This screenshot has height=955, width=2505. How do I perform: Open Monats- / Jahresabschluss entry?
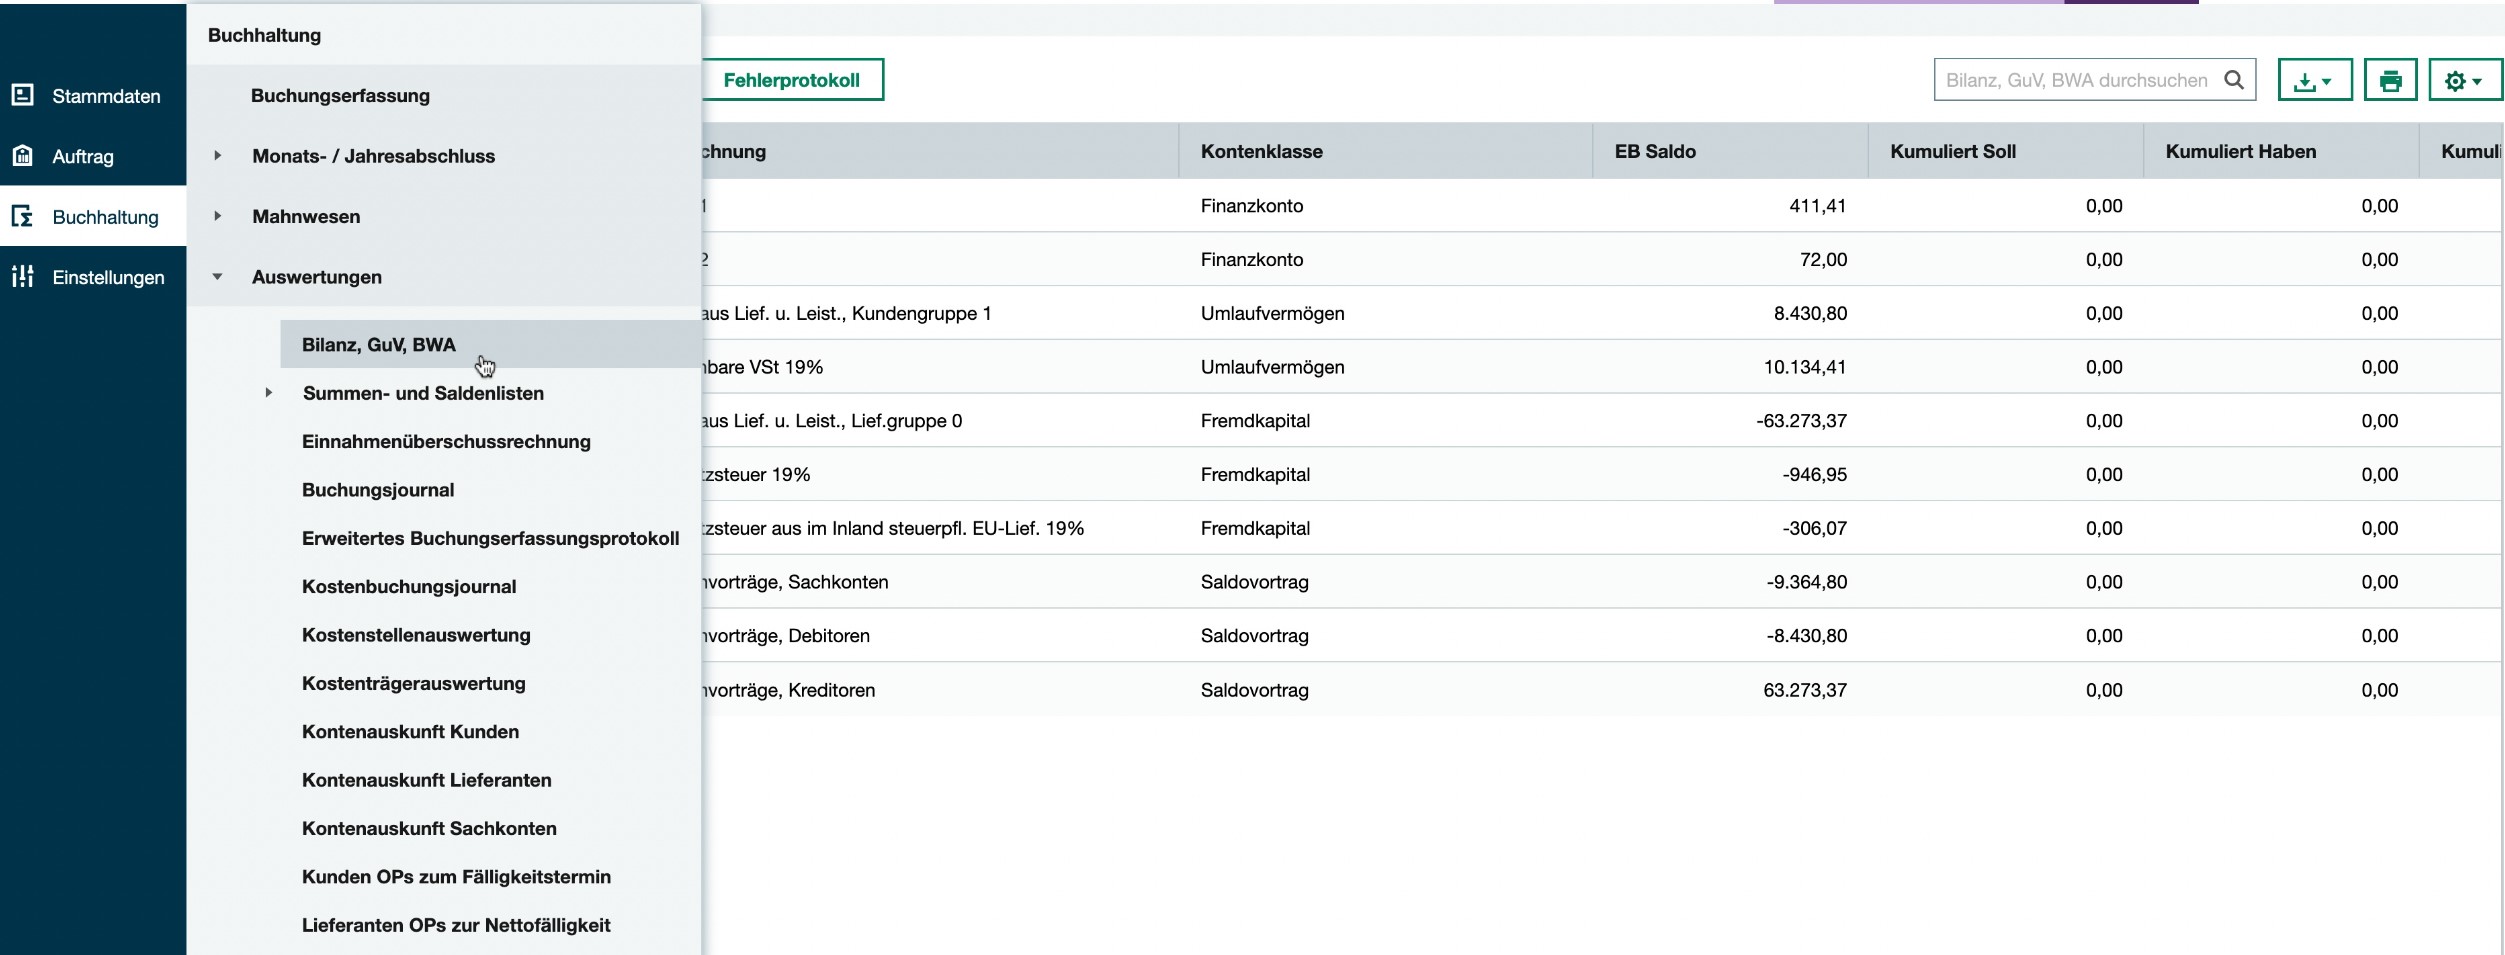coord(373,156)
